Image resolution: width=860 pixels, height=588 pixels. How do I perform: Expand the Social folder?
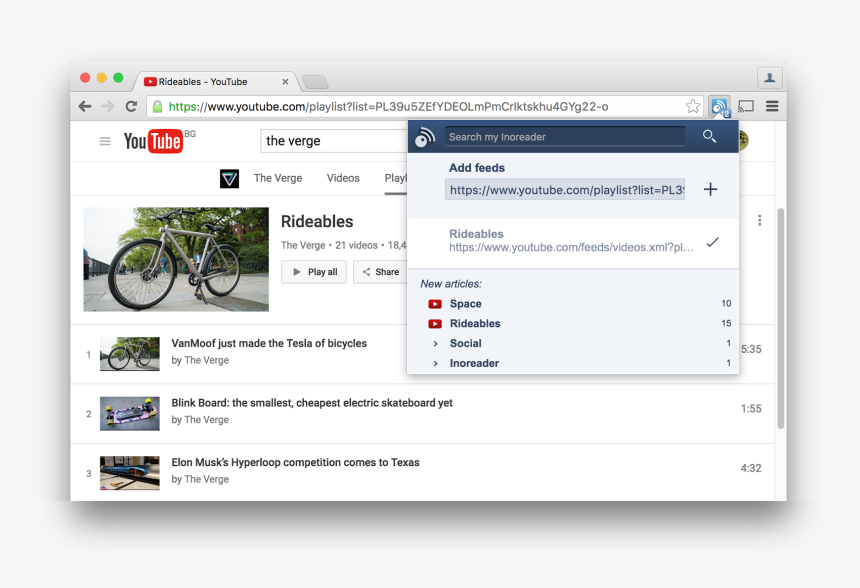(x=435, y=344)
